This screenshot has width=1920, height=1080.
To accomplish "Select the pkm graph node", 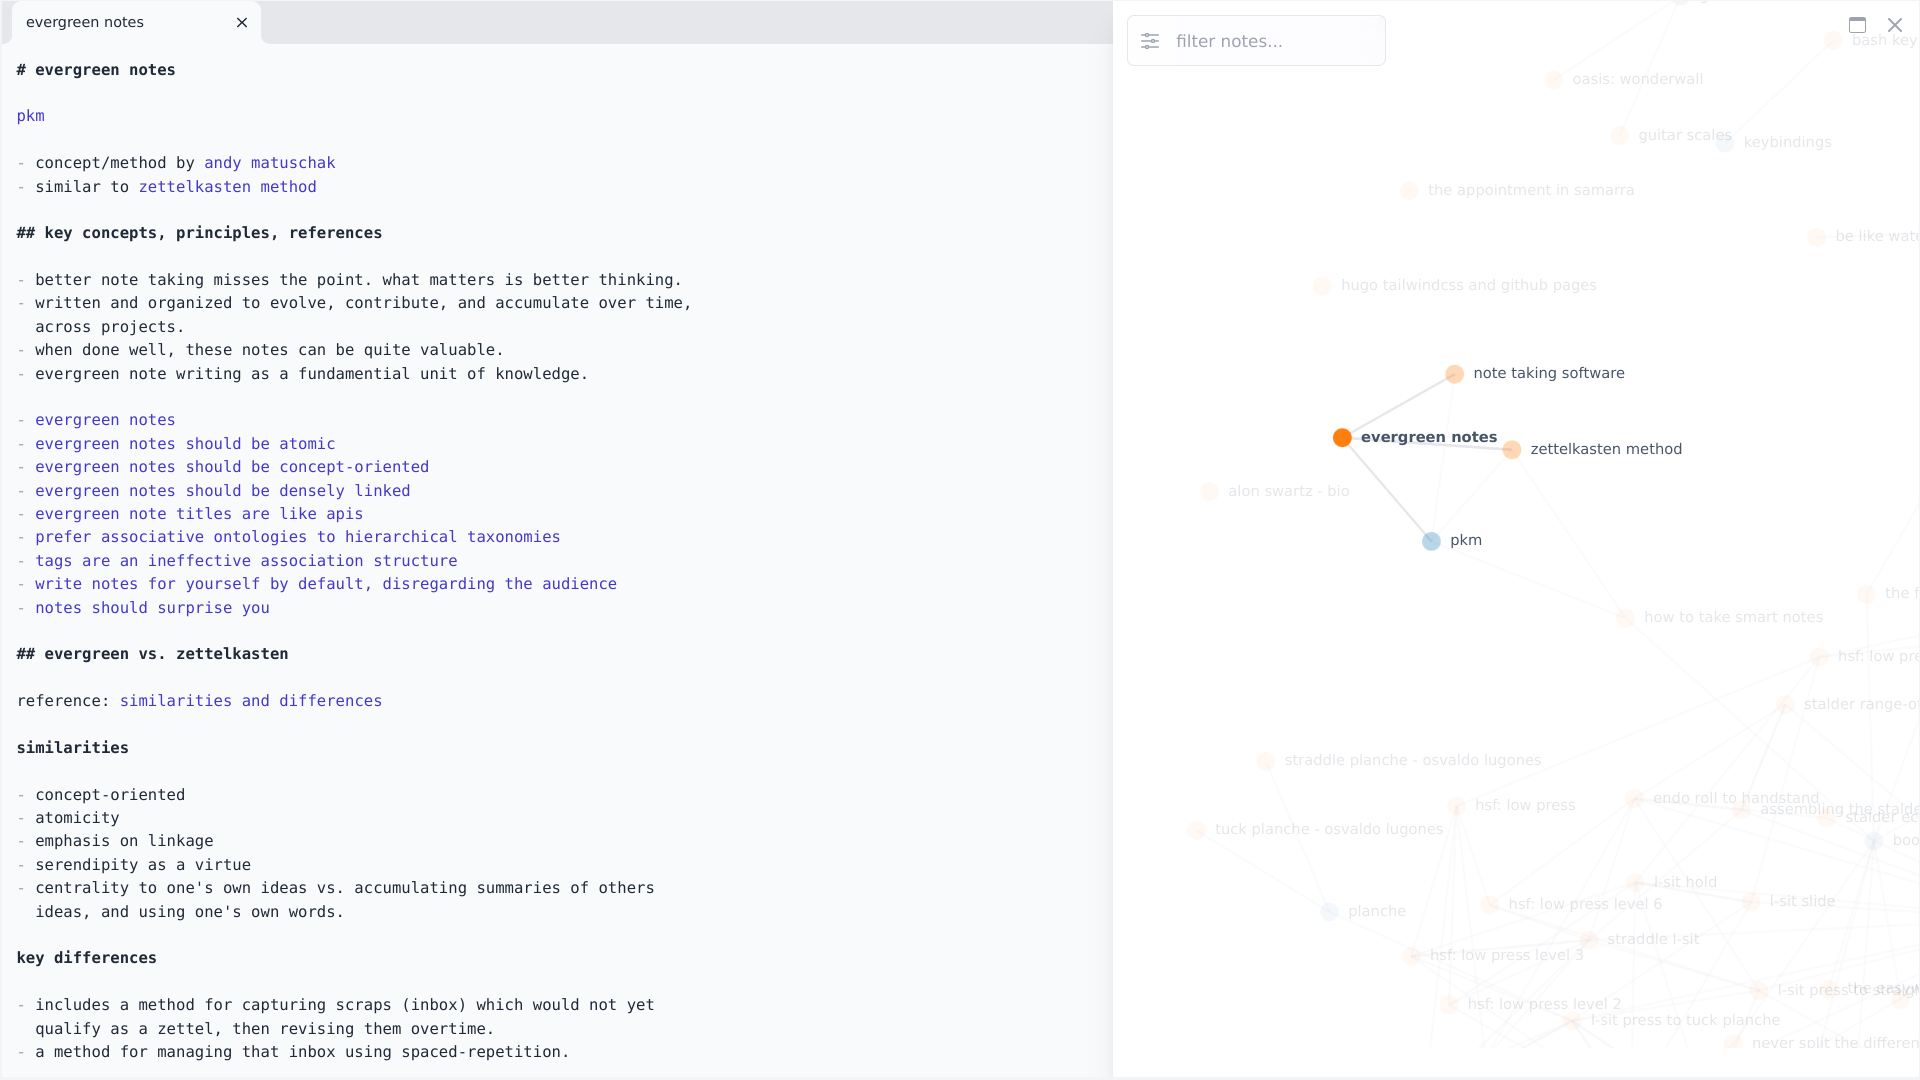I will [1432, 540].
